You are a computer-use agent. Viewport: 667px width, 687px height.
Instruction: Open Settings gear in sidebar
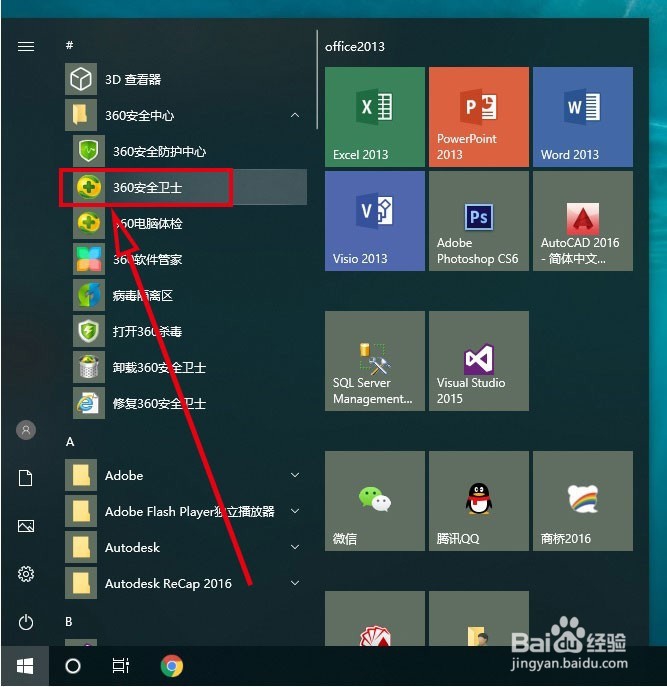pos(26,574)
